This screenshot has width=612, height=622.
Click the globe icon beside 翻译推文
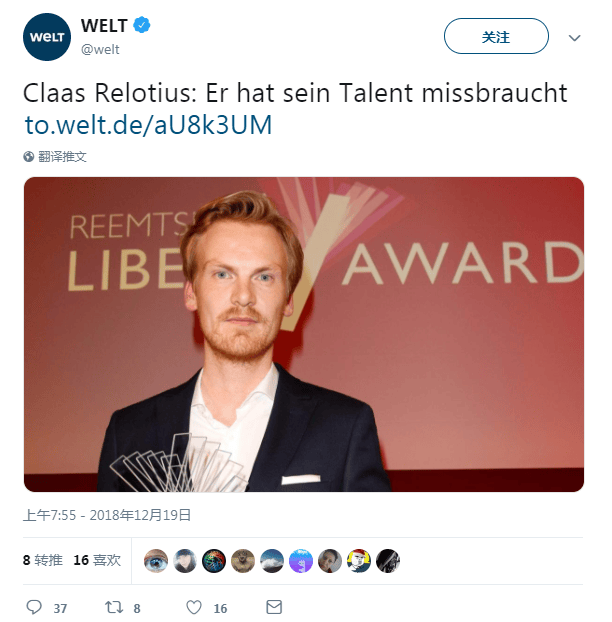(29, 157)
